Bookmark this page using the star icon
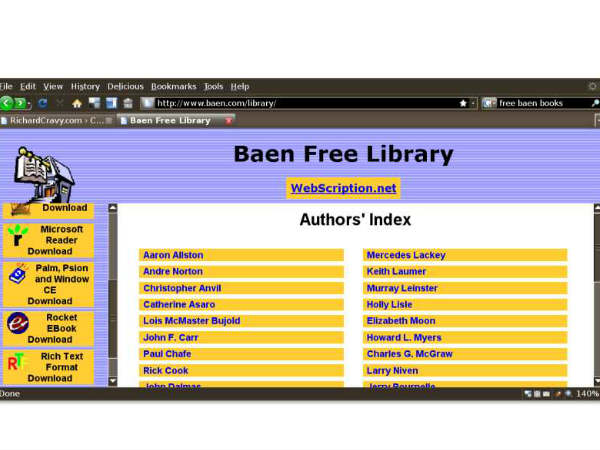The width and height of the screenshot is (600, 450). point(462,103)
